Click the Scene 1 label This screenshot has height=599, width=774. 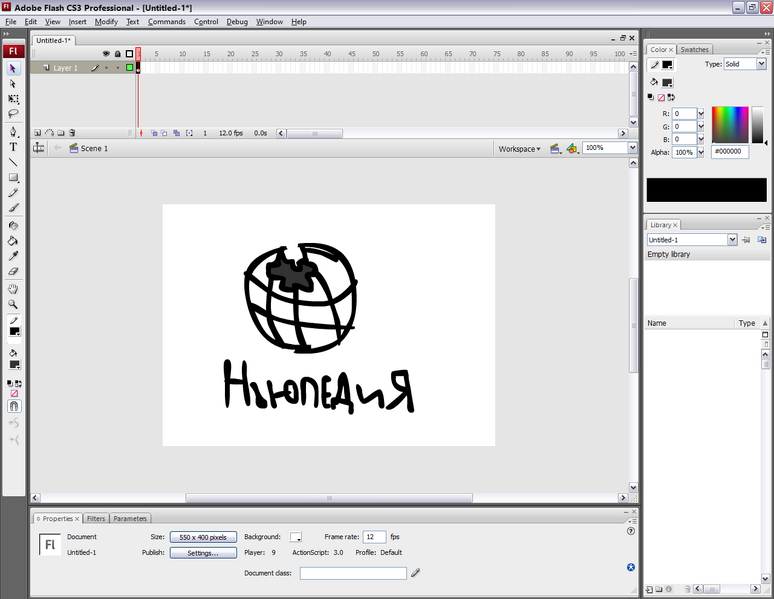coord(94,148)
